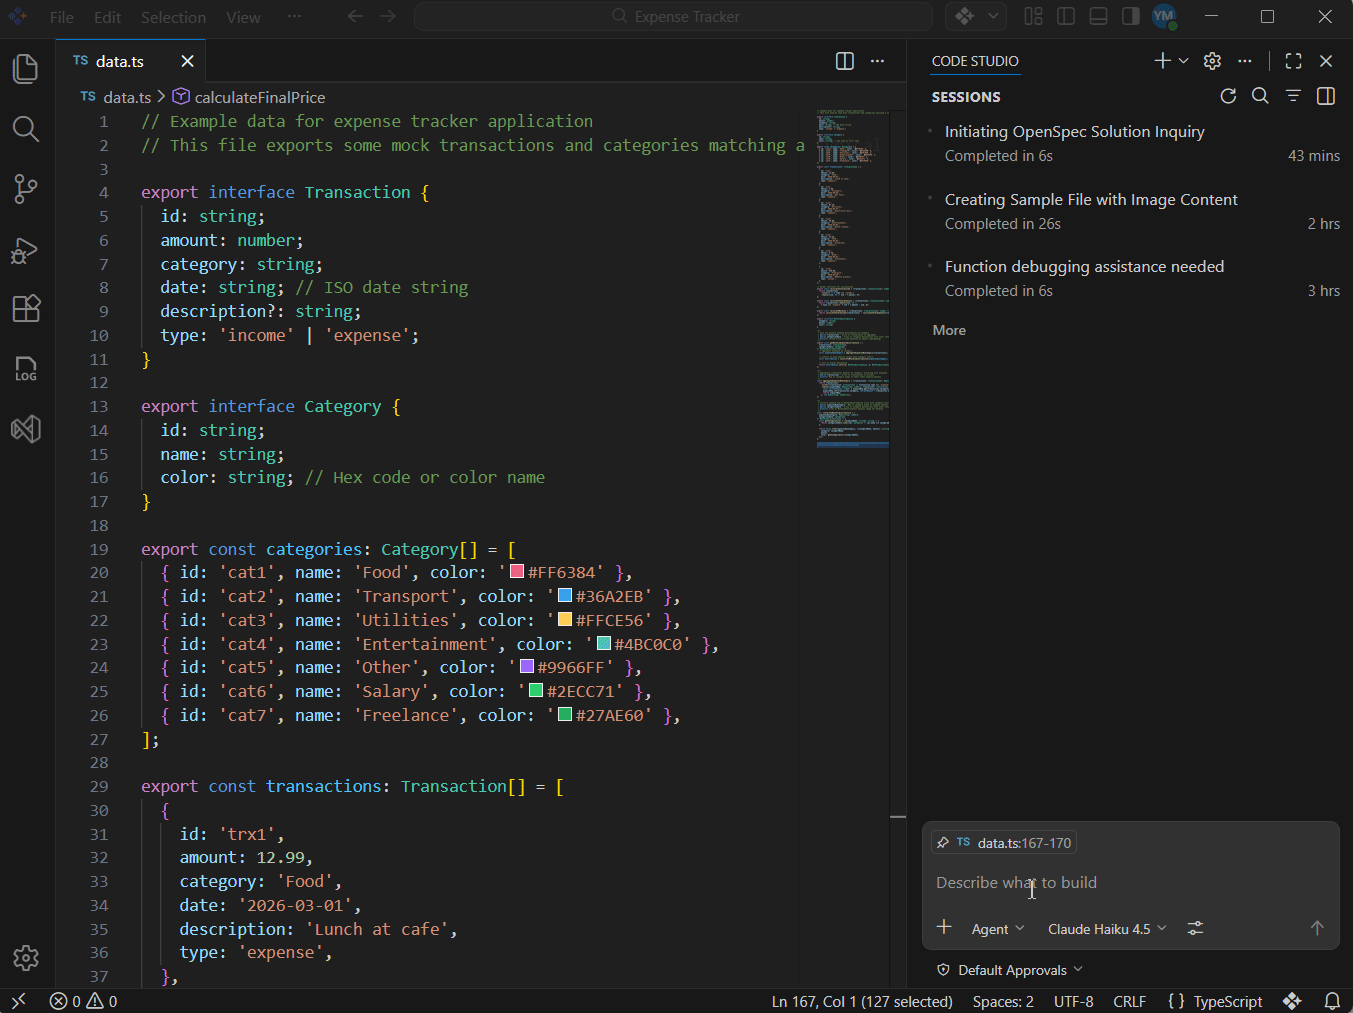
Task: Change language mode TypeScript in status bar
Action: [x=1227, y=1001]
